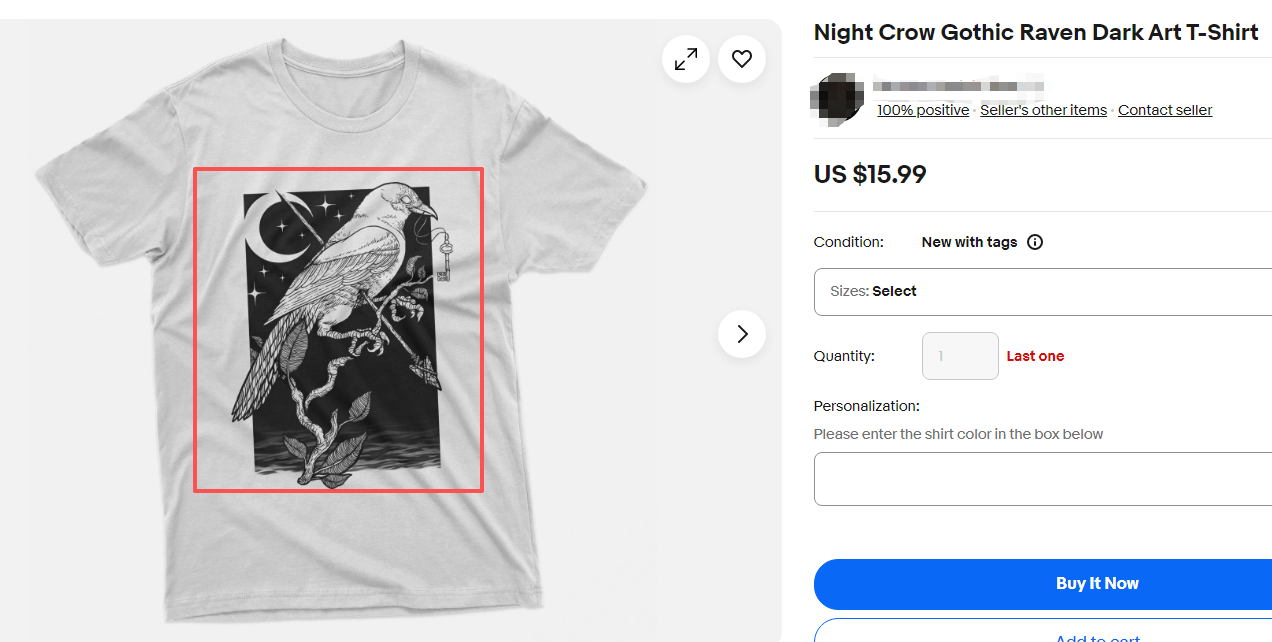Click the Add to cart button
Image resolution: width=1272 pixels, height=642 pixels.
click(1042, 634)
